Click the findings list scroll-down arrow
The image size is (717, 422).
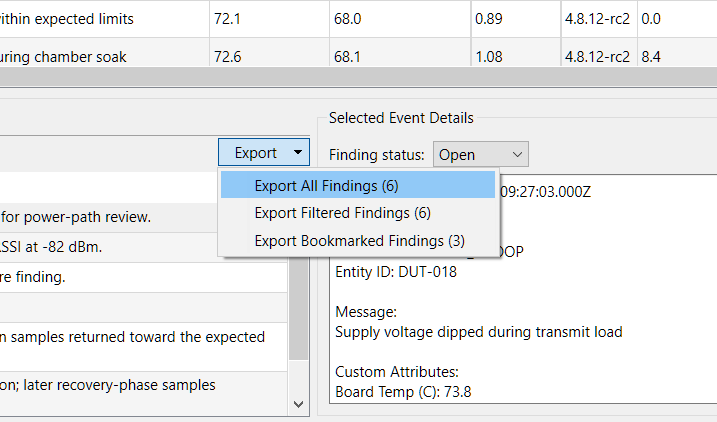tap(299, 404)
